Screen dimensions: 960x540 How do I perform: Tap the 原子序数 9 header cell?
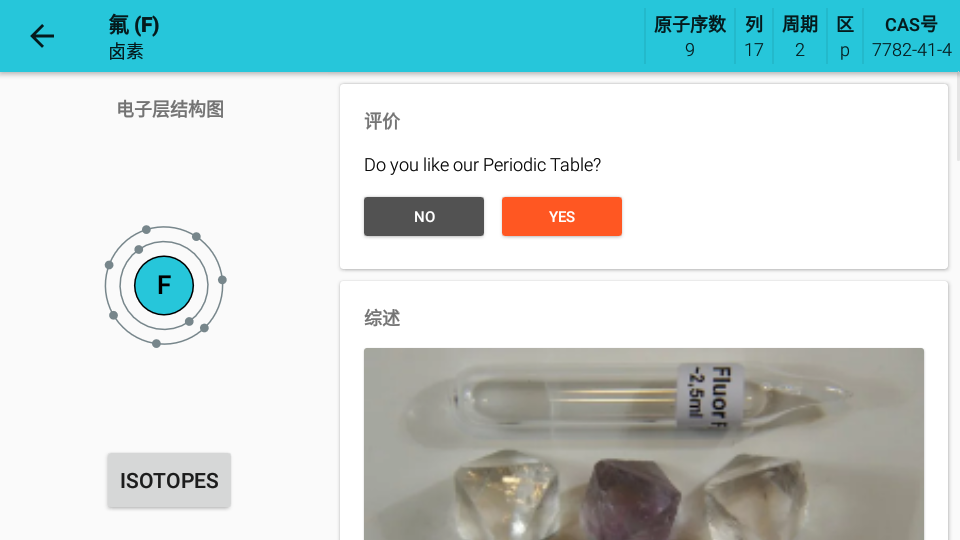tap(689, 36)
